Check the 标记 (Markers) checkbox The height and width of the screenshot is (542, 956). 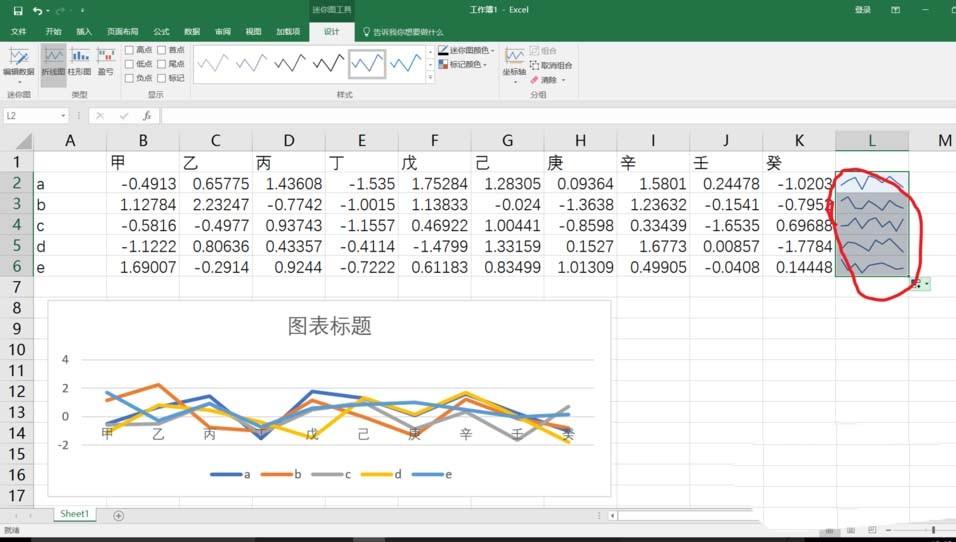162,78
